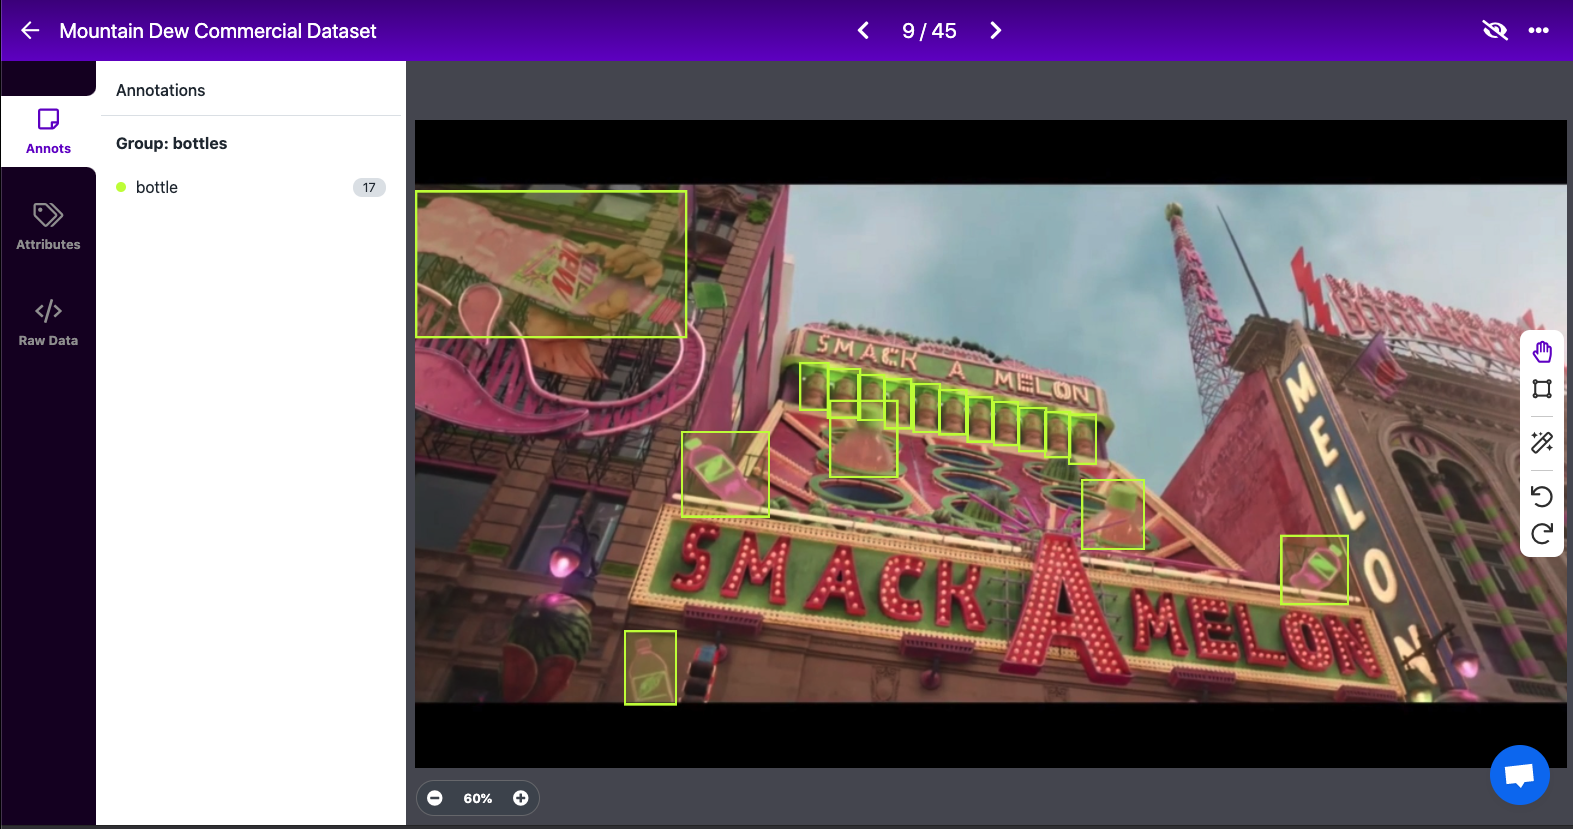Screen dimensions: 1573x829
Task: Select the bounding box tool
Action: 1542,389
